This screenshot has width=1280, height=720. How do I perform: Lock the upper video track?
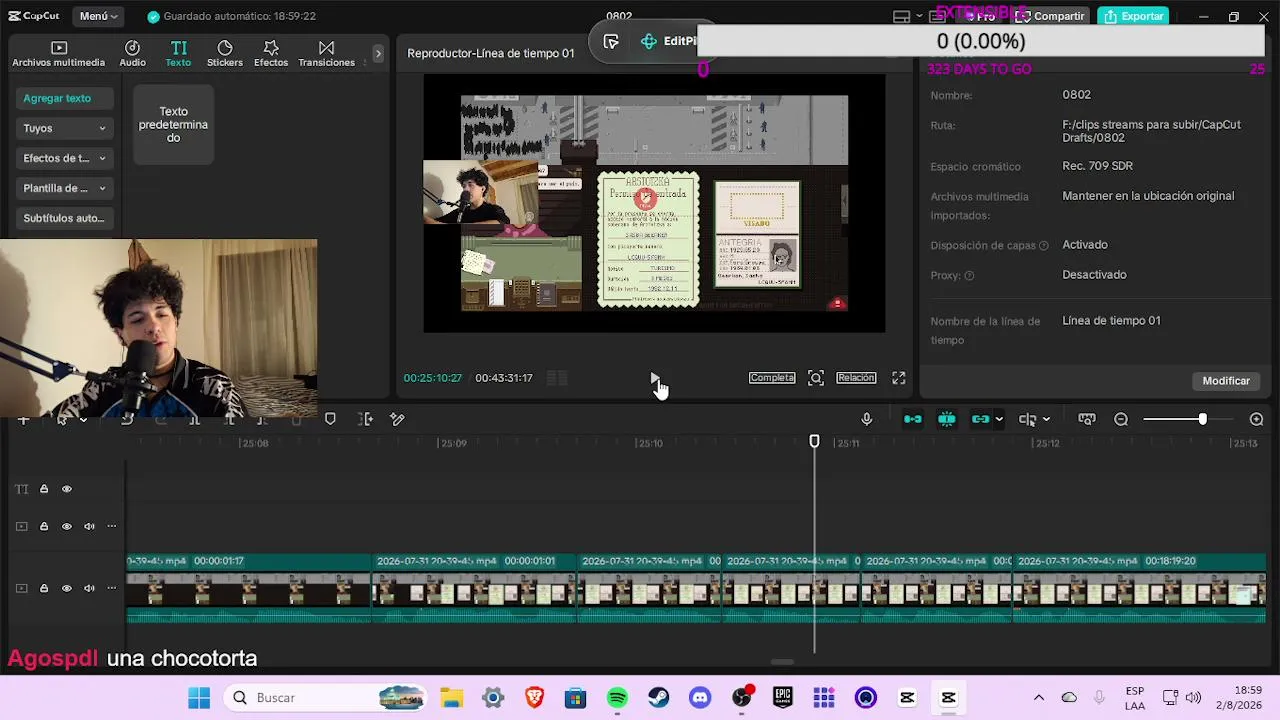[44, 526]
